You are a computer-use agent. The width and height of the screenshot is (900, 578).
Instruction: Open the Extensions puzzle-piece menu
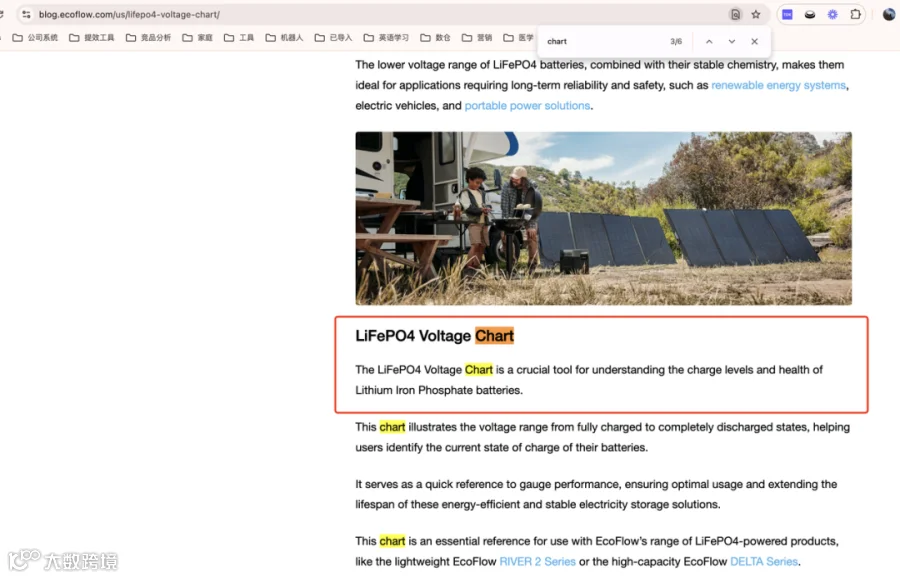click(x=855, y=14)
